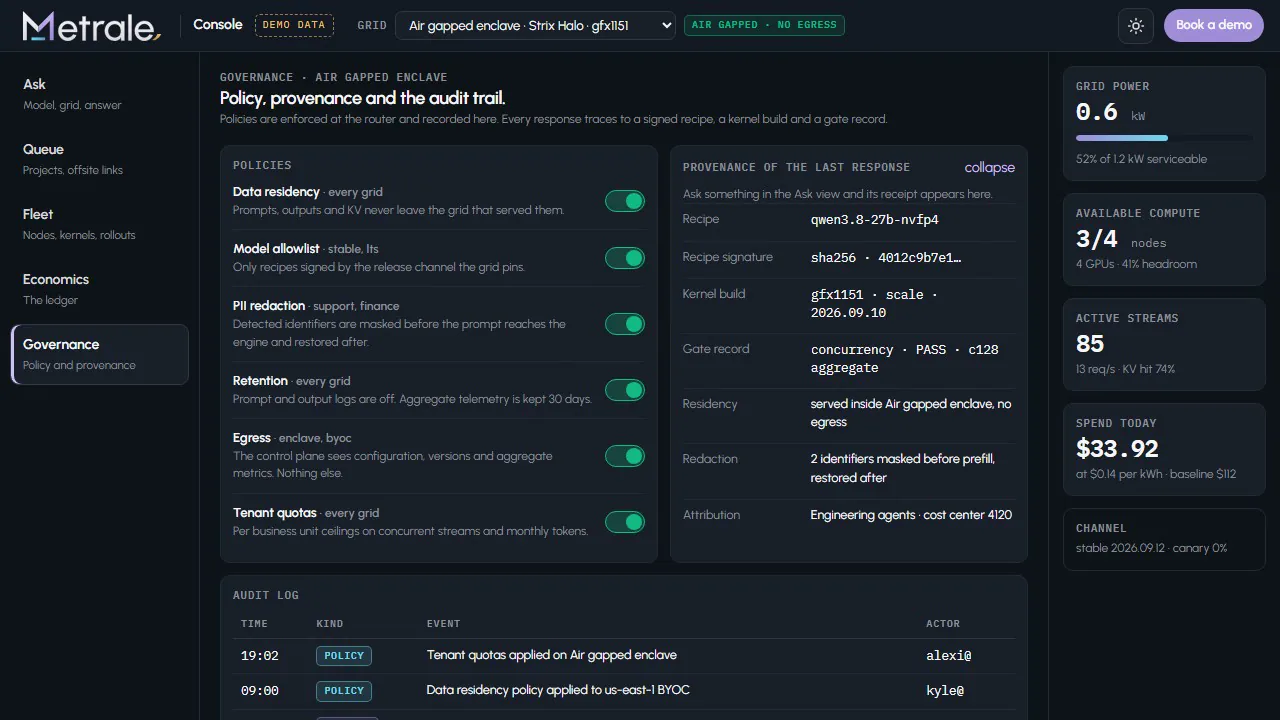The height and width of the screenshot is (720, 1280).
Task: Click the Channel stable 2026.09.12 card
Action: point(1164,539)
